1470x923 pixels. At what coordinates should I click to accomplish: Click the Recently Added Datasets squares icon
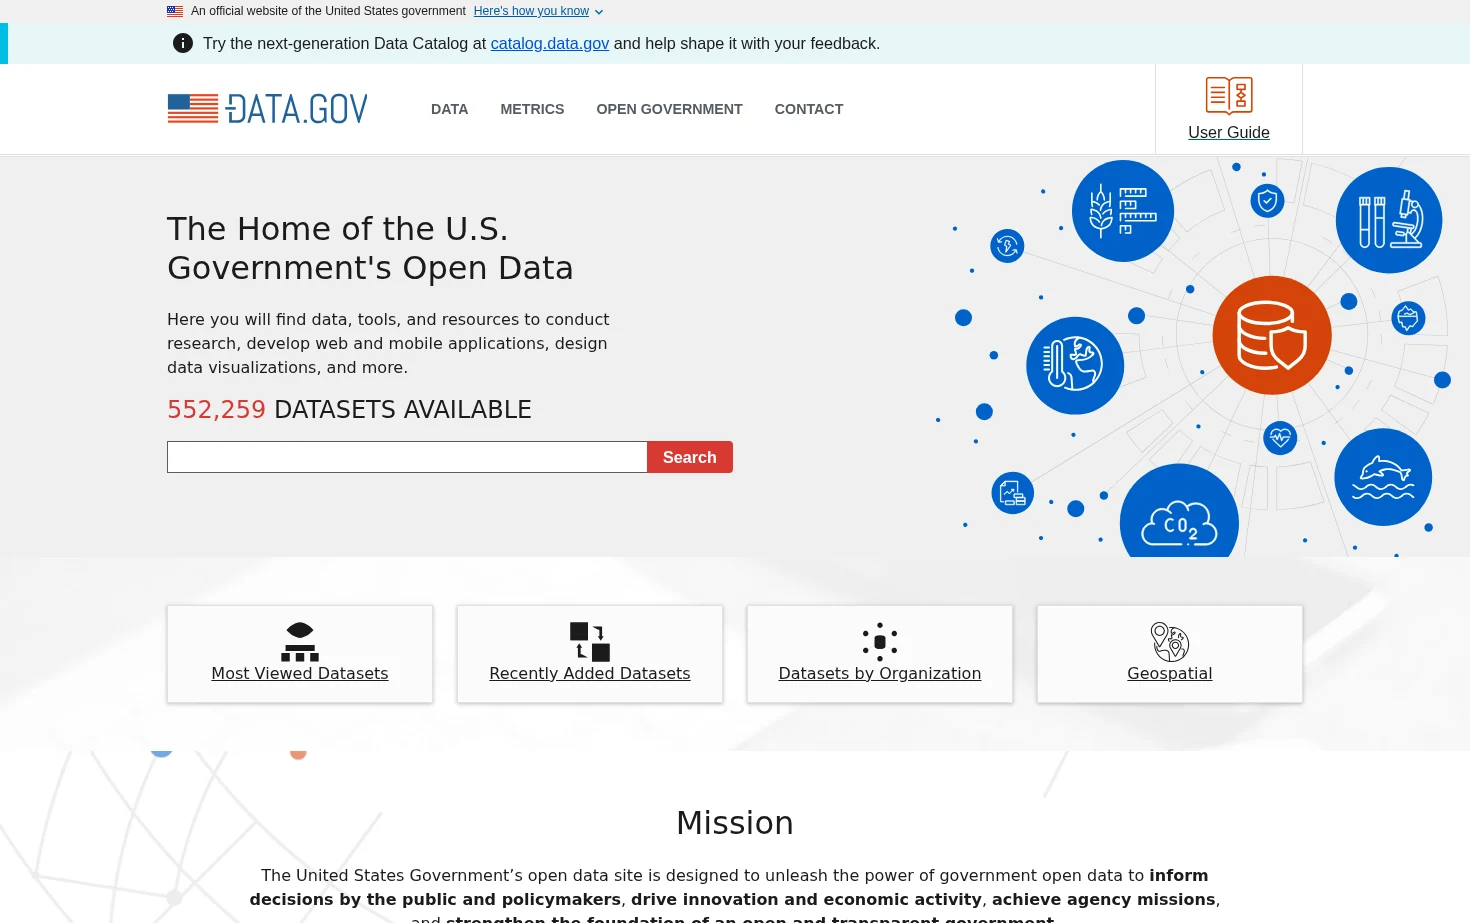[x=590, y=642]
